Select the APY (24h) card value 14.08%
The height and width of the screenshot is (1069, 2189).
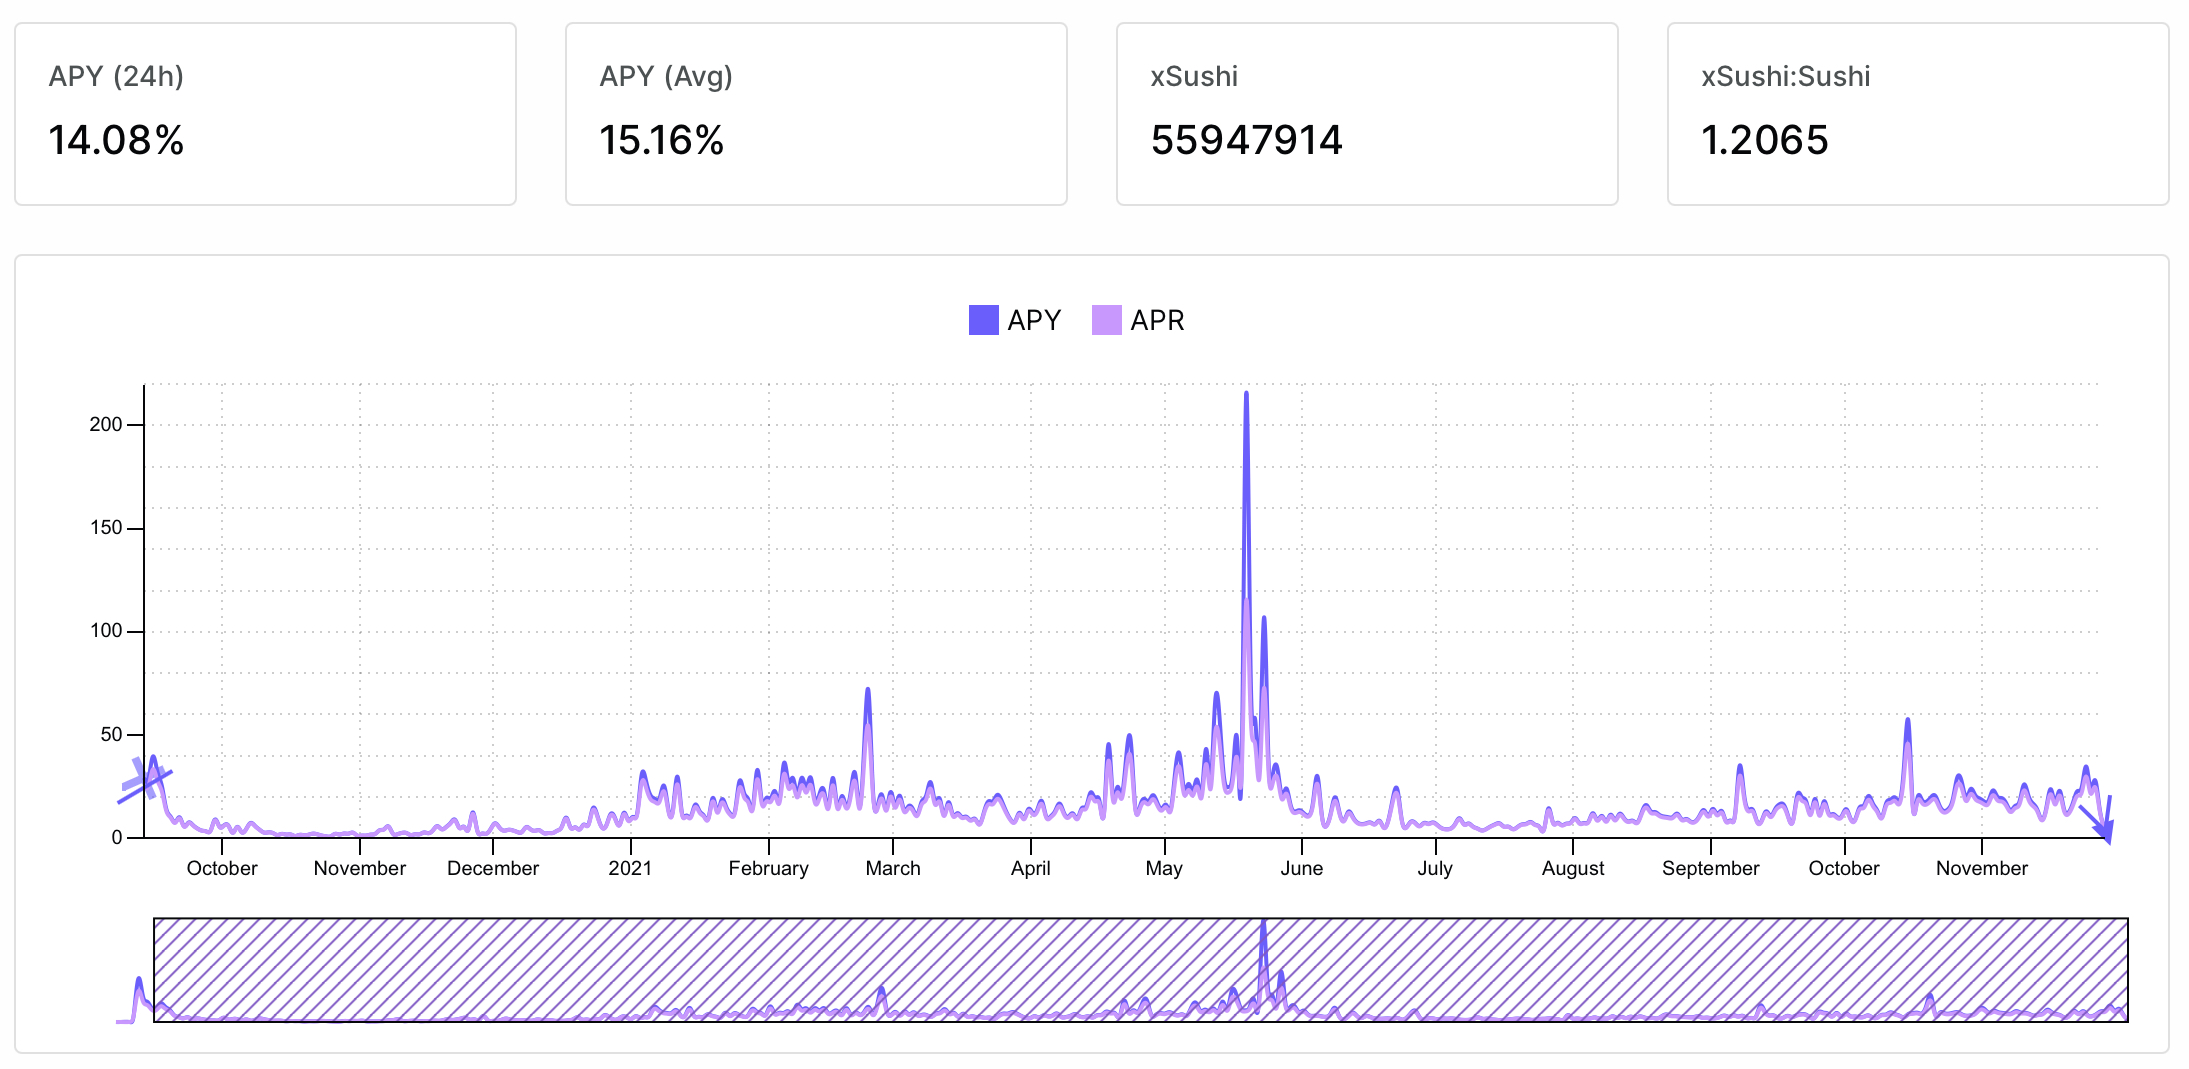point(116,140)
